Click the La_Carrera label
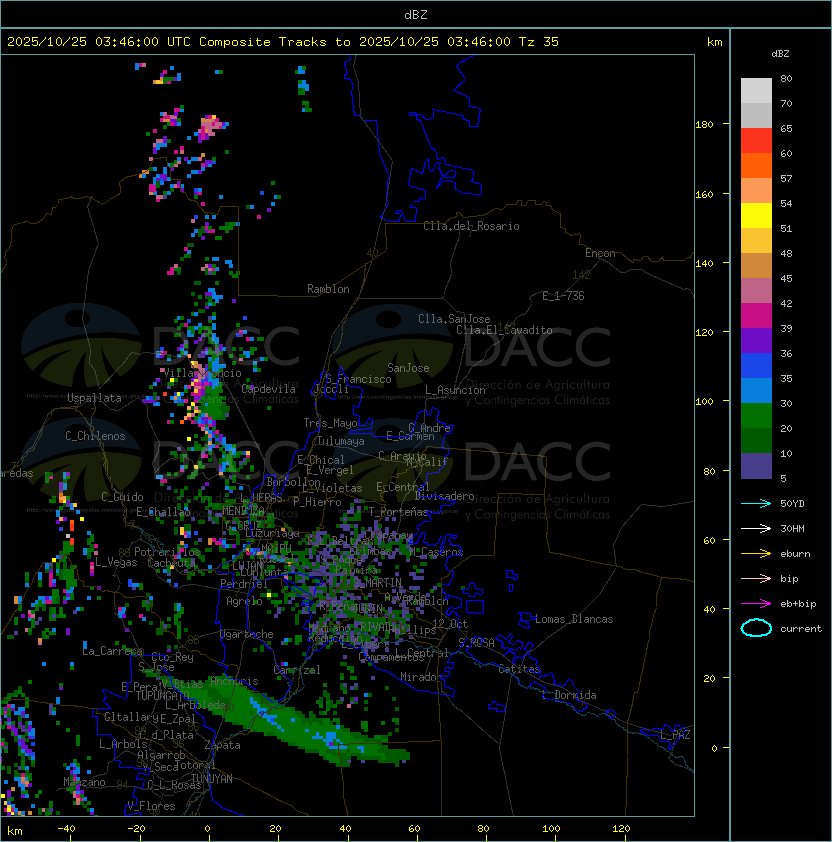The image size is (832, 842). [x=112, y=651]
